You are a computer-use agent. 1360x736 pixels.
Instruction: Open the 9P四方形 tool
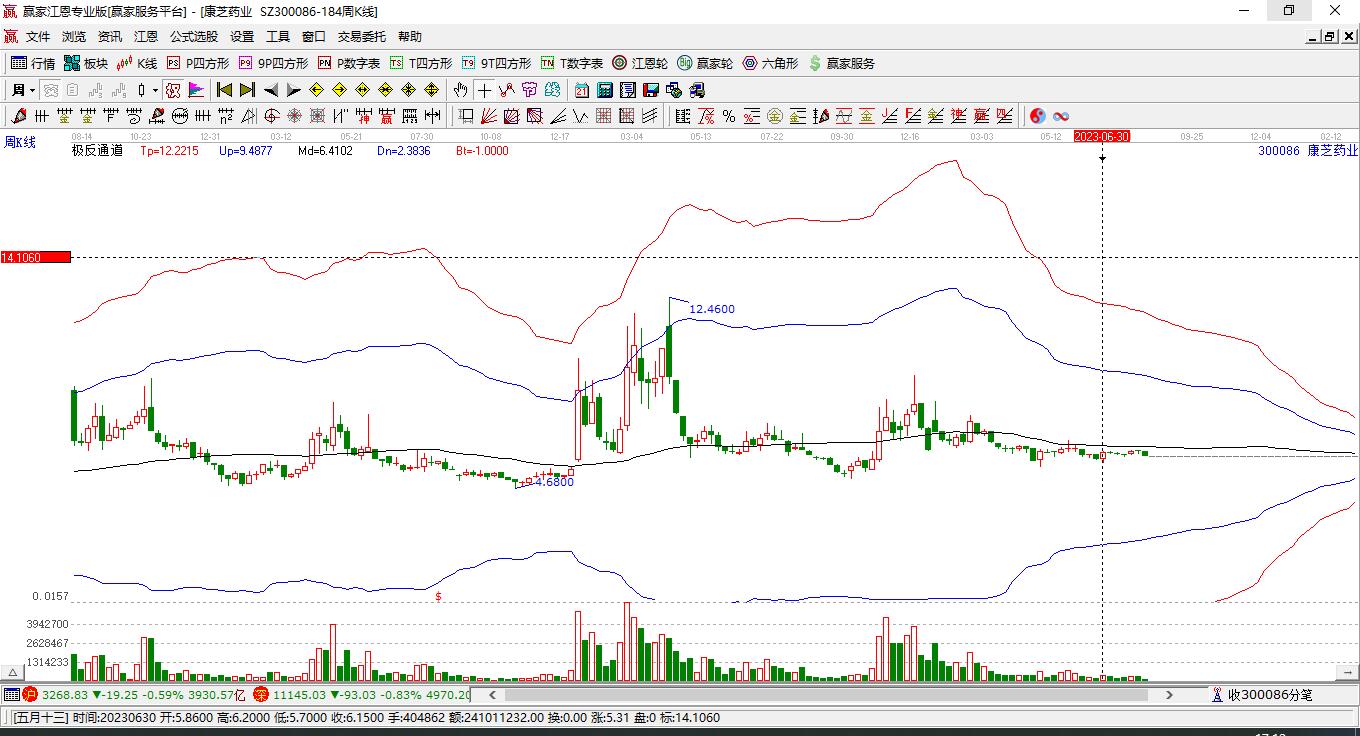(x=273, y=63)
